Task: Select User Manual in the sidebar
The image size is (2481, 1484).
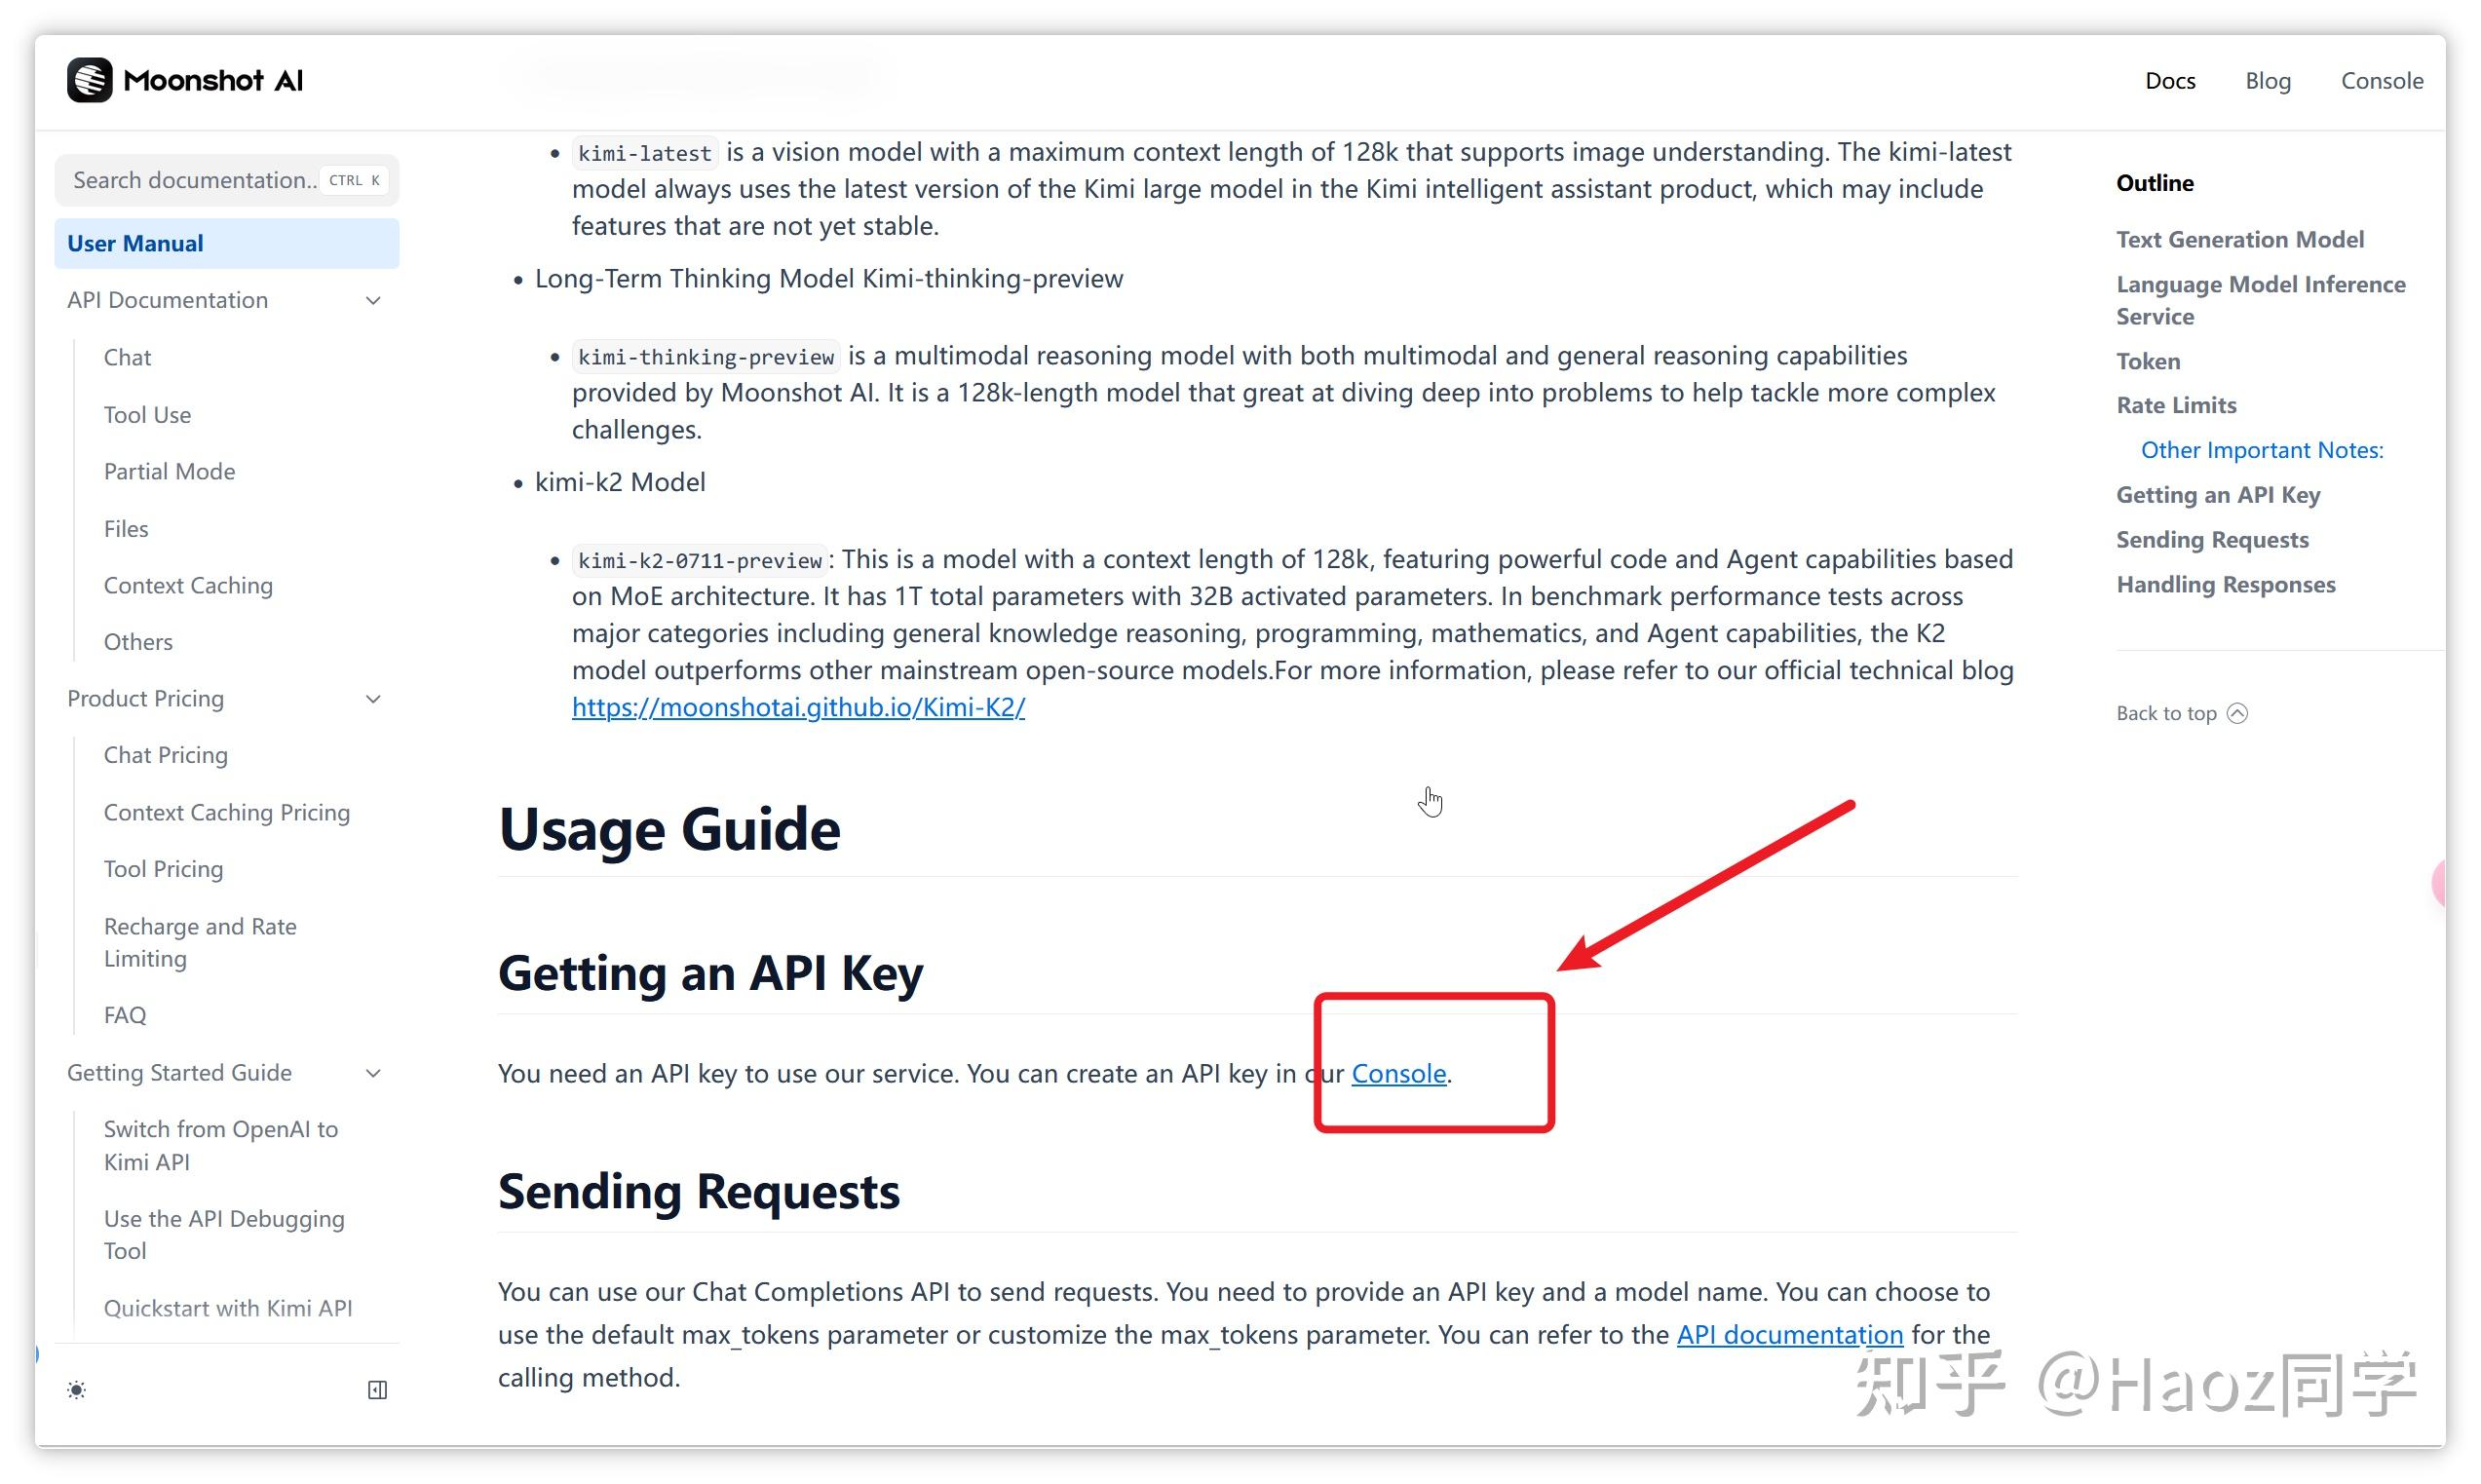Action: coord(135,243)
